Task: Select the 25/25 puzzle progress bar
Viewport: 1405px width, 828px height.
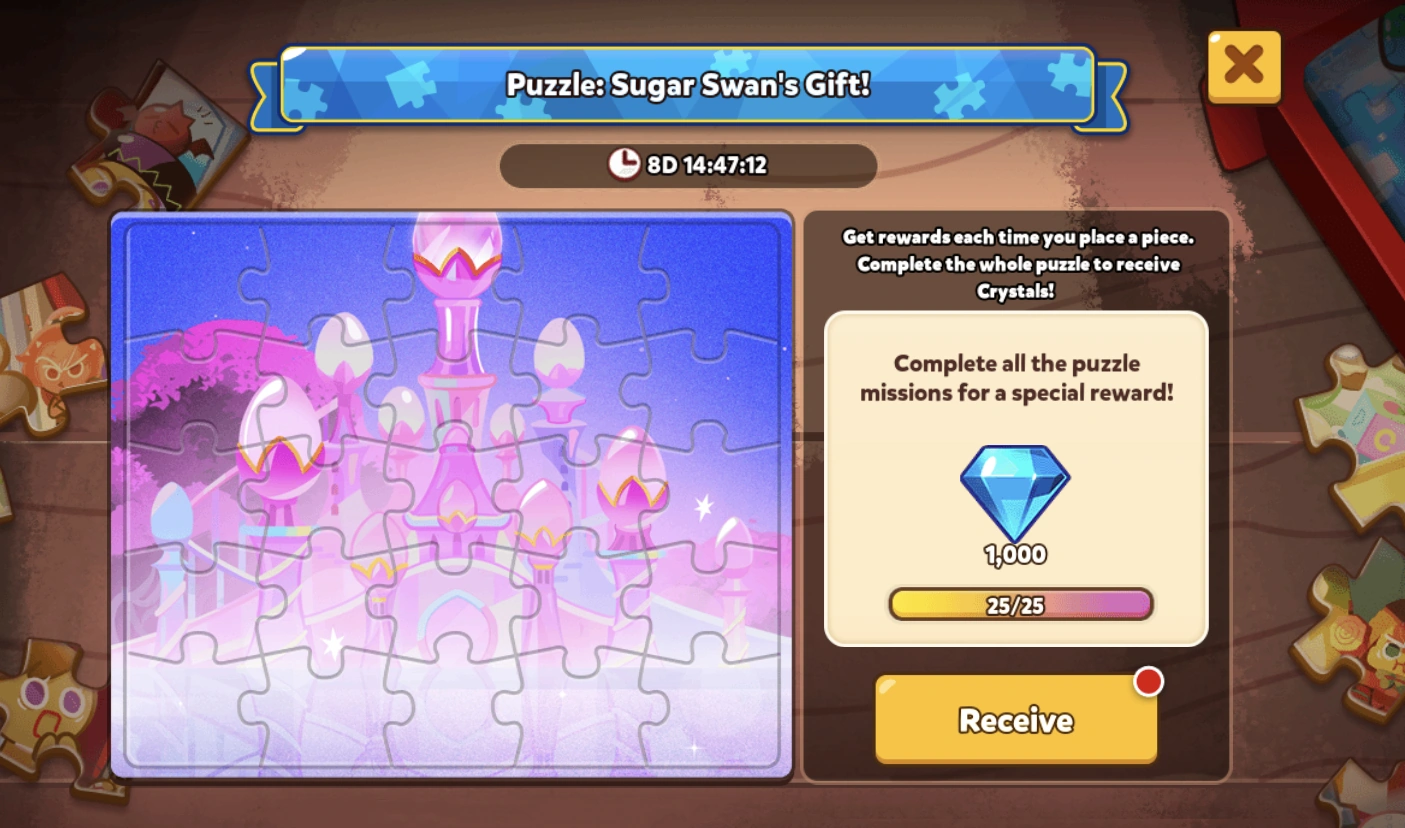Action: pyautogui.click(x=1021, y=605)
